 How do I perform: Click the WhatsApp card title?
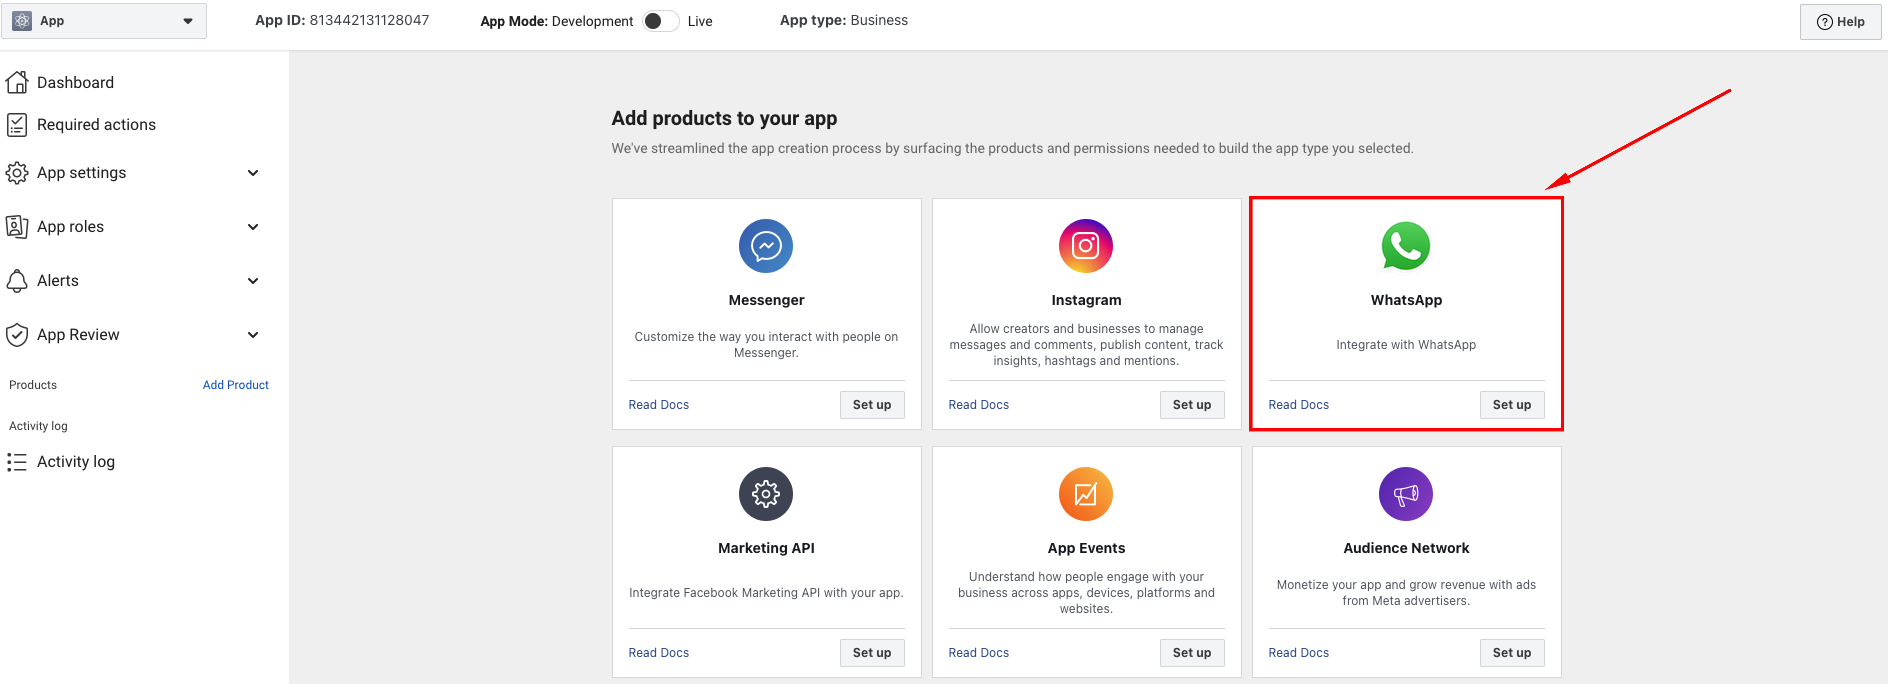(1406, 300)
